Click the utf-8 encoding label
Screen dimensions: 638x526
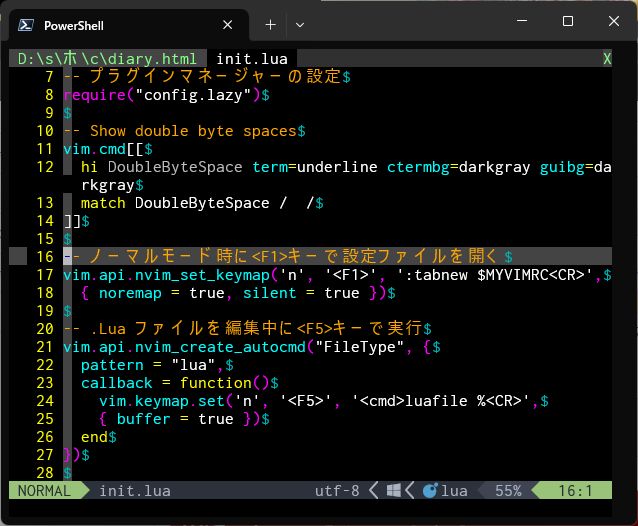pyautogui.click(x=336, y=491)
